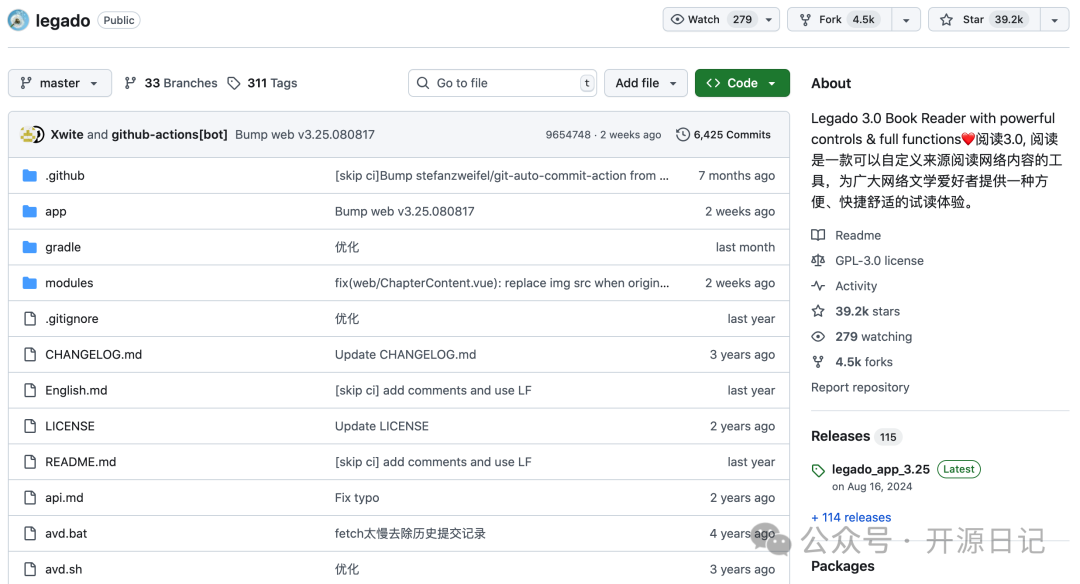This screenshot has width=1080, height=584.
Task: Click the branches icon beside 33 Branches
Action: (130, 83)
